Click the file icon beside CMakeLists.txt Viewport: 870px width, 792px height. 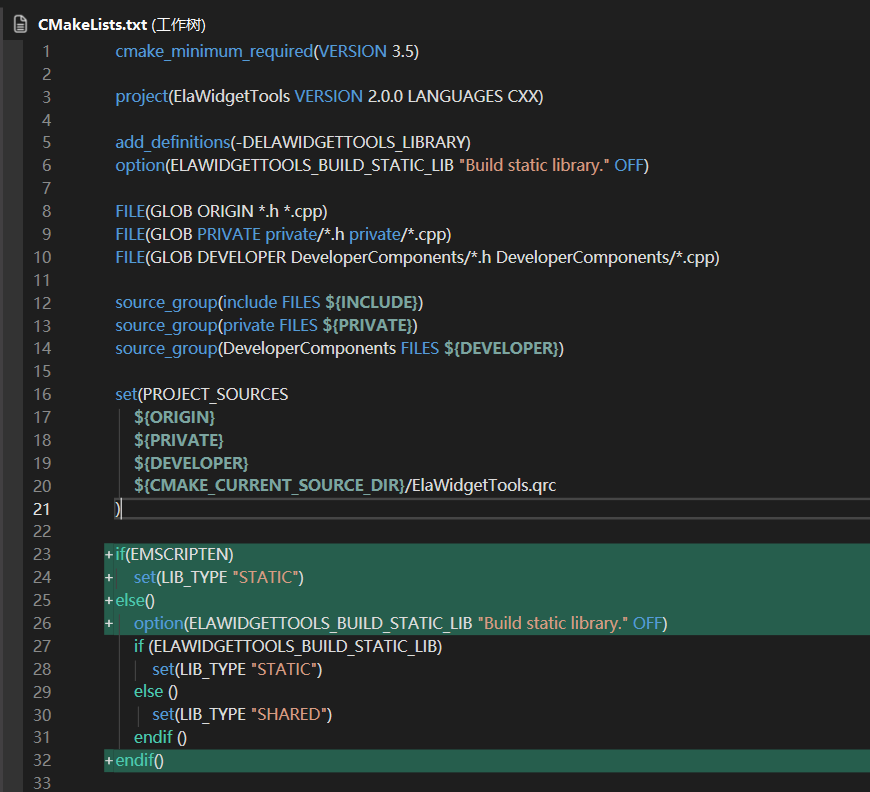coord(20,24)
